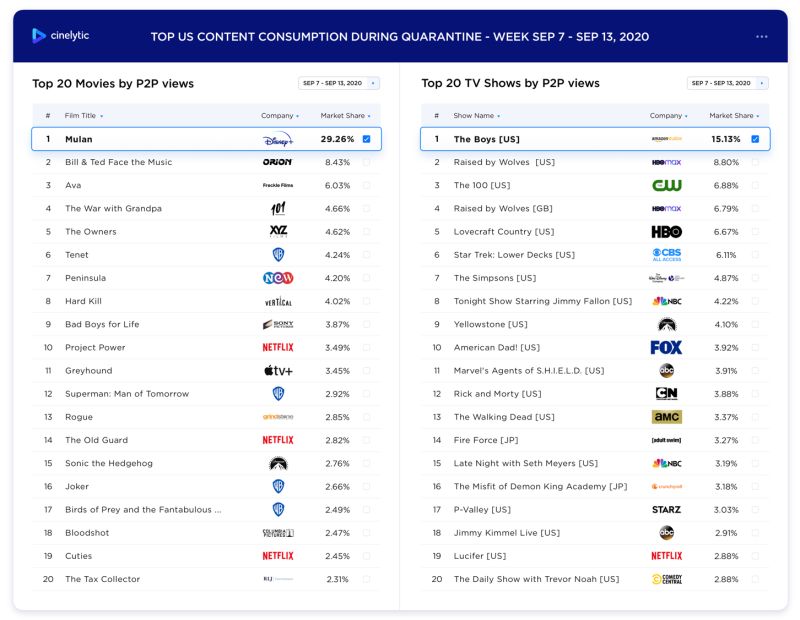Screen dimensions: 800x620
Task: Check the Ava row checkbox
Action: [366, 185]
